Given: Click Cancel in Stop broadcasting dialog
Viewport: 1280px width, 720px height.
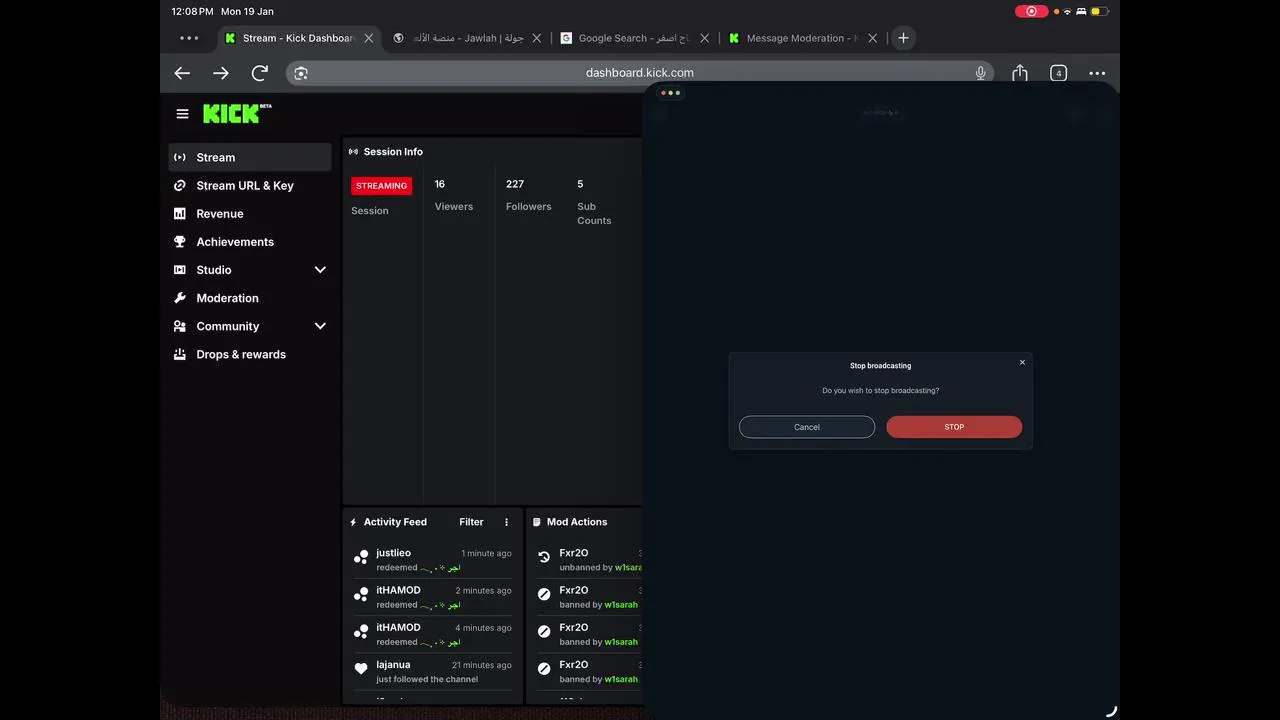Looking at the screenshot, I should pos(807,427).
